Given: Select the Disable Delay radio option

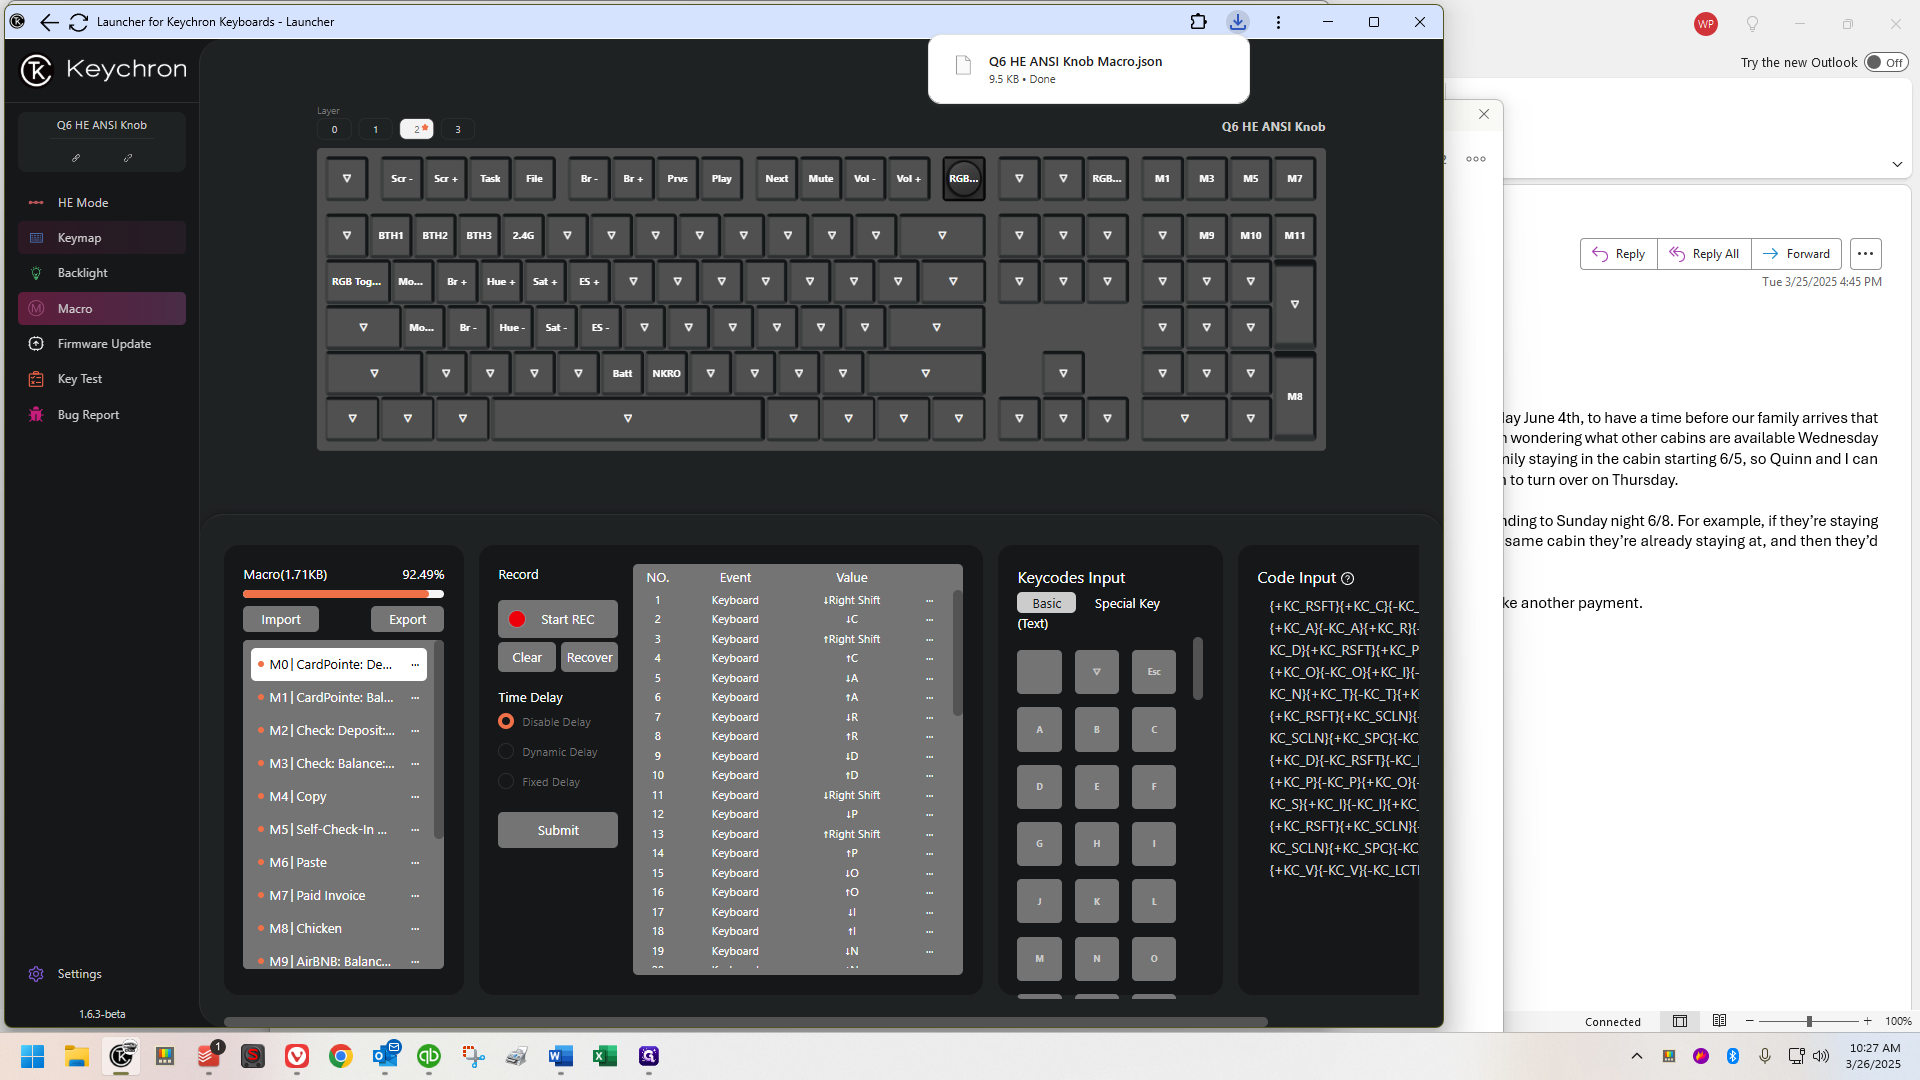Looking at the screenshot, I should [506, 722].
